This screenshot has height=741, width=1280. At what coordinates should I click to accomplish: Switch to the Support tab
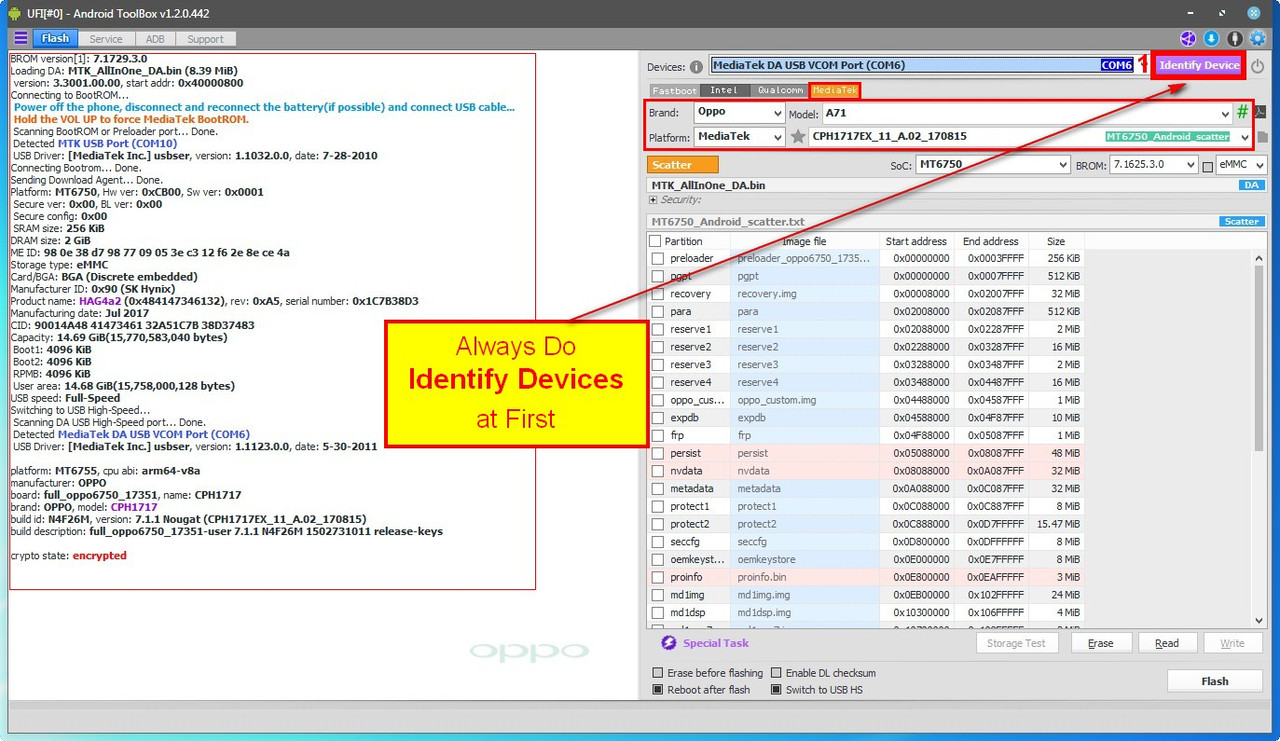coord(206,38)
